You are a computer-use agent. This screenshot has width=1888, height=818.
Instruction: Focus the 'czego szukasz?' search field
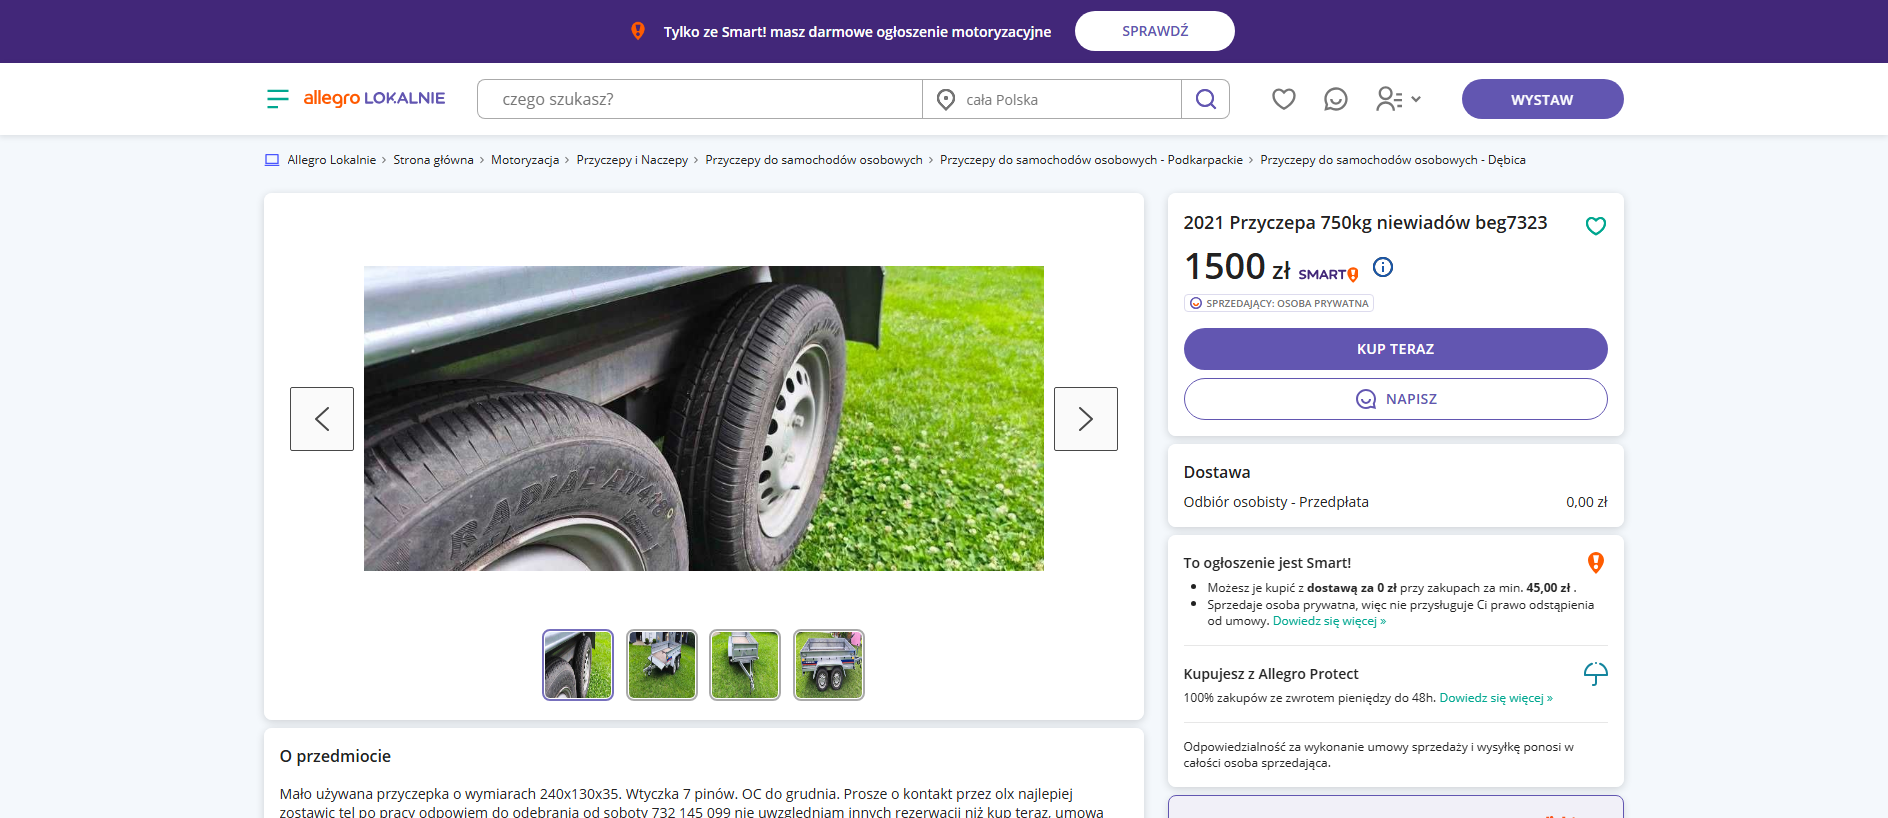point(700,99)
